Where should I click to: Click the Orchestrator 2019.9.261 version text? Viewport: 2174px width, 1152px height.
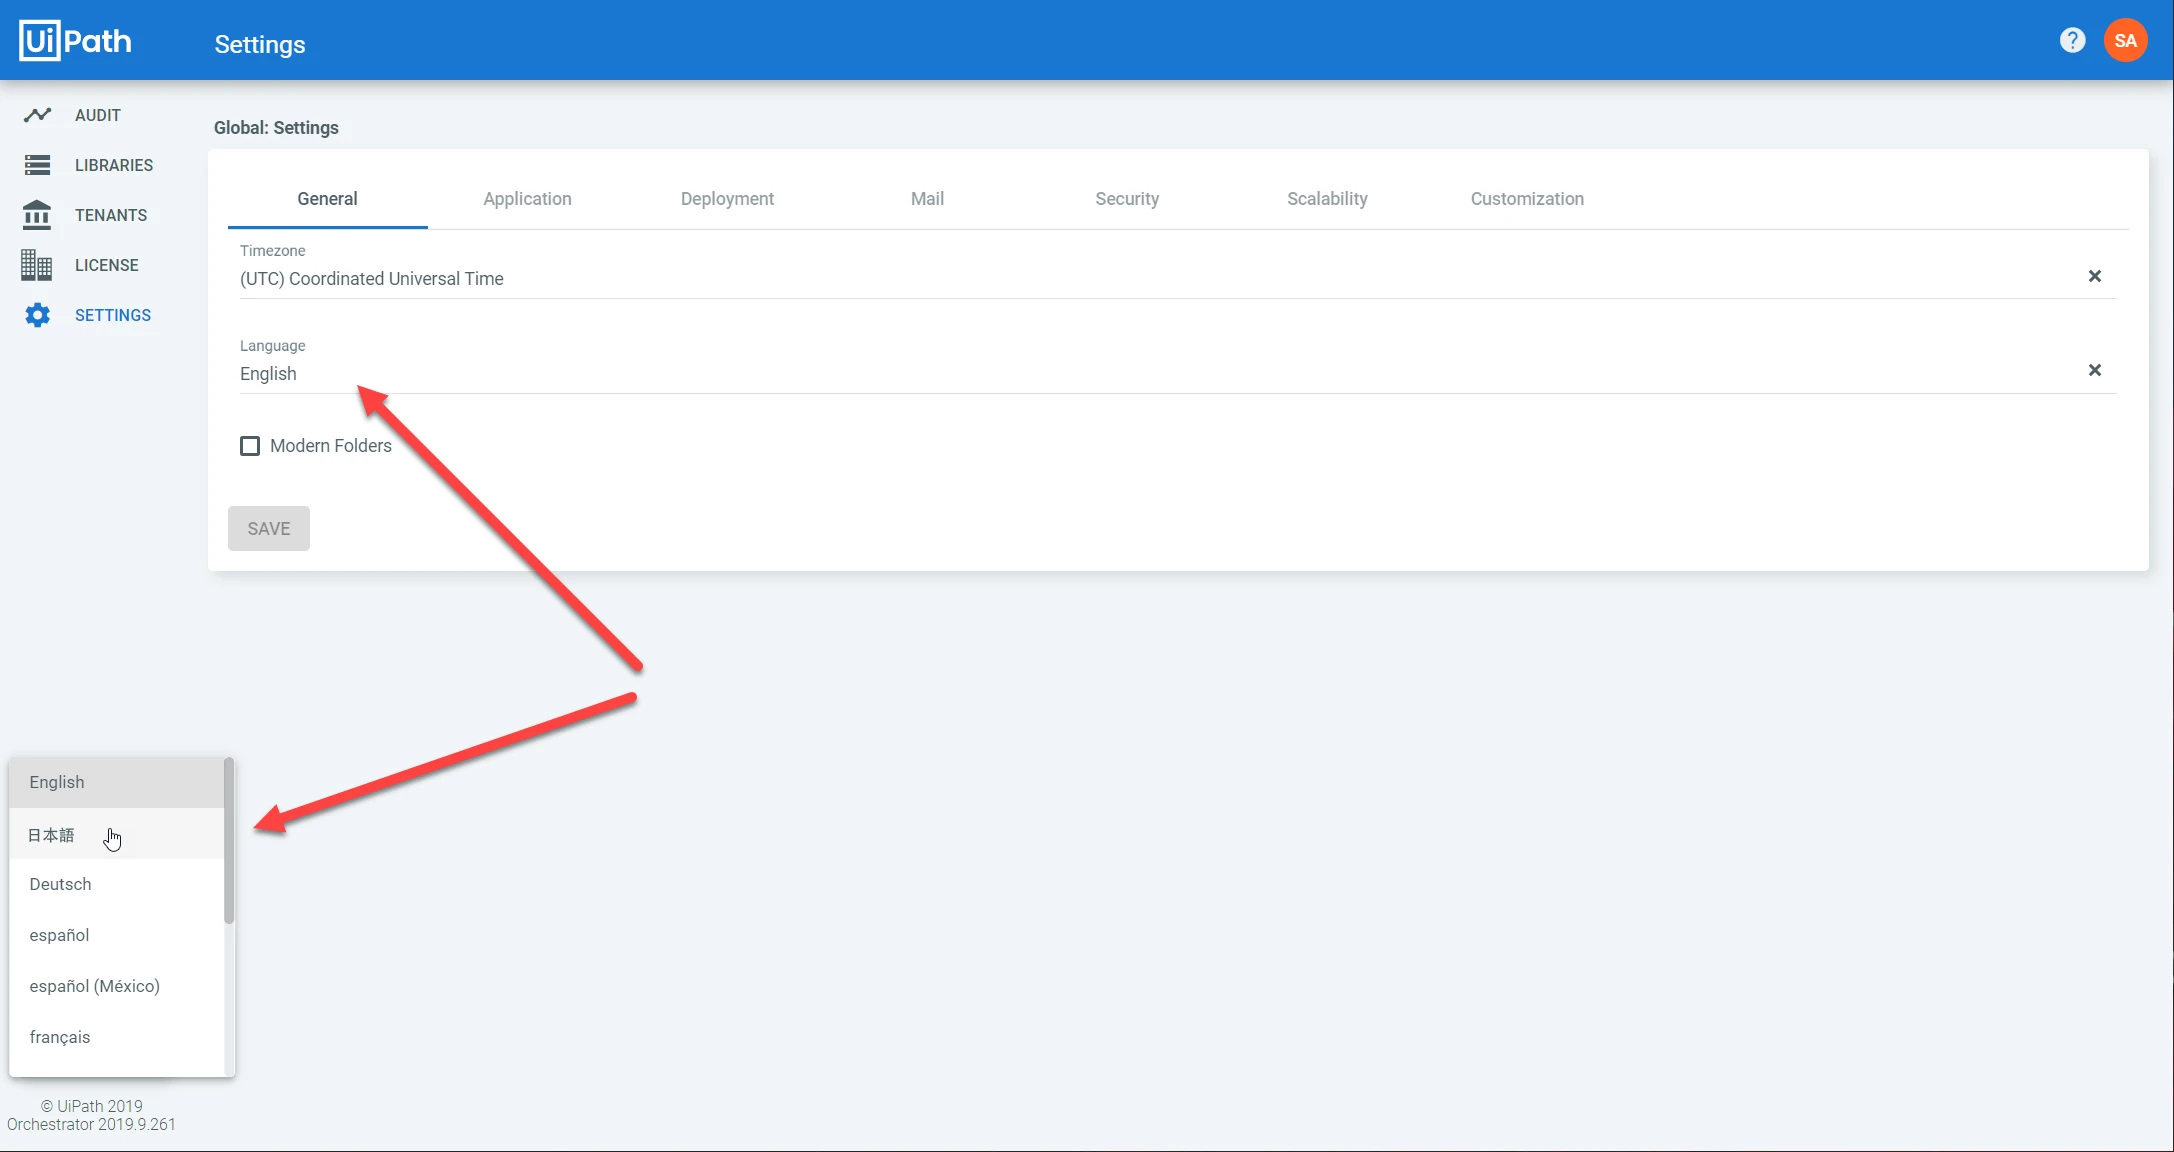91,1124
